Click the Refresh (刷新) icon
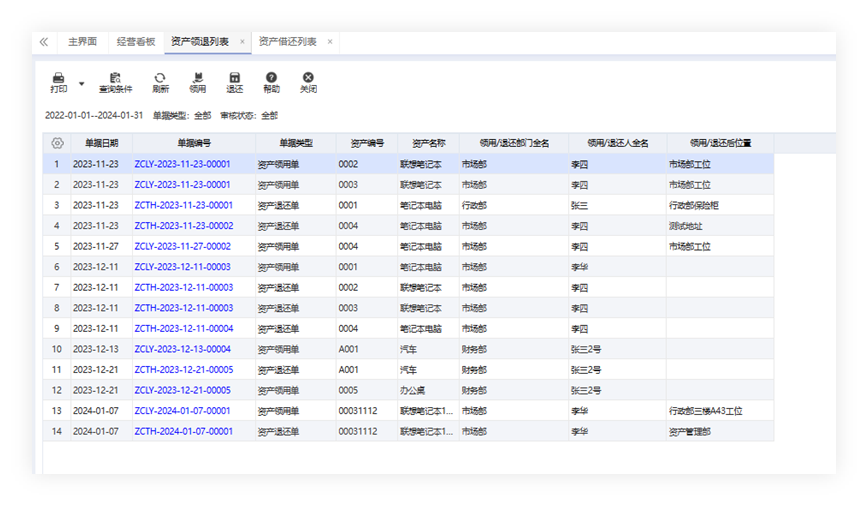The height and width of the screenshot is (506, 868). tap(159, 78)
